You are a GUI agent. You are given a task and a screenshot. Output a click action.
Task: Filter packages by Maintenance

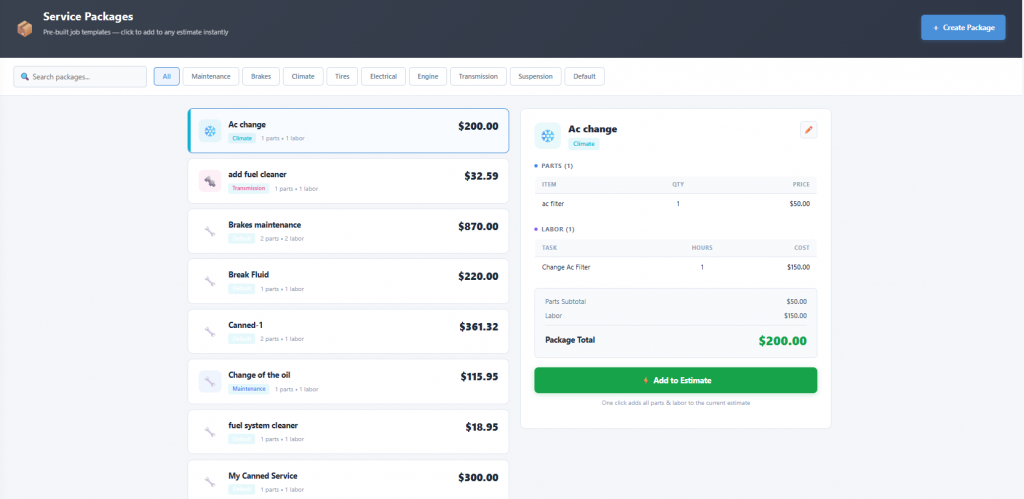(211, 76)
